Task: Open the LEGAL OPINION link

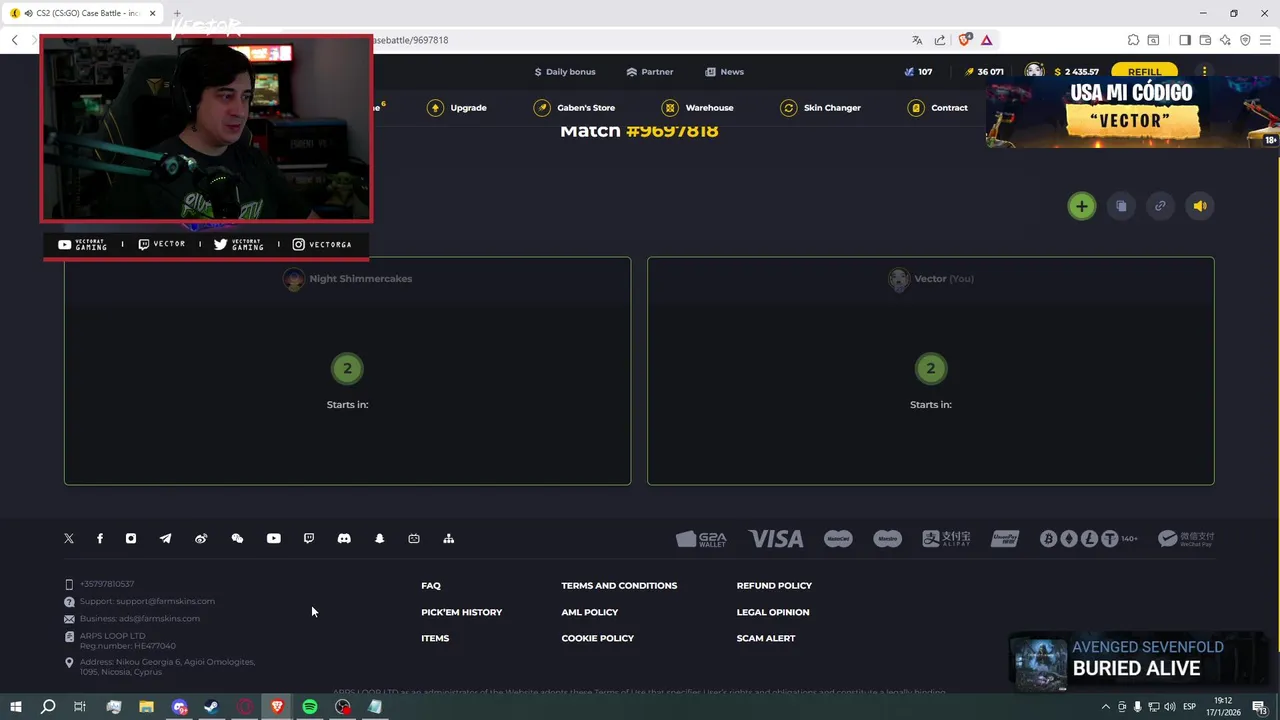Action: coord(773,612)
